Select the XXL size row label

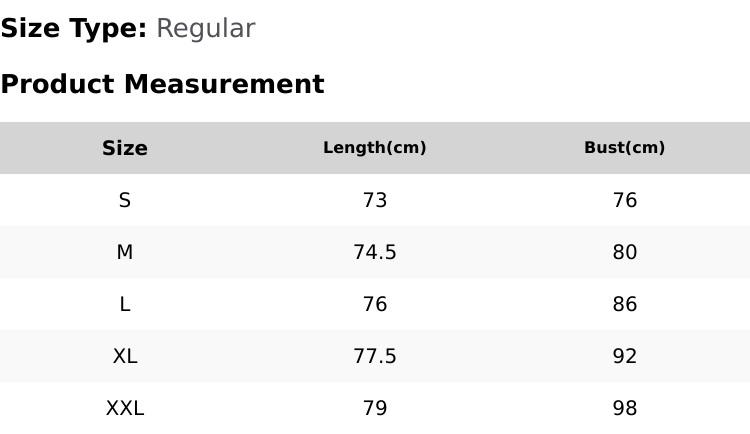[125, 408]
